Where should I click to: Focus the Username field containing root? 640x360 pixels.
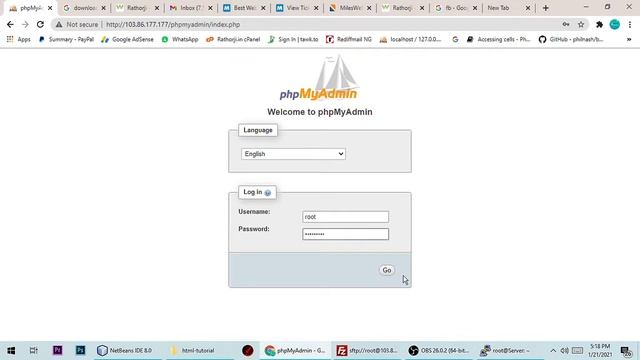345,217
